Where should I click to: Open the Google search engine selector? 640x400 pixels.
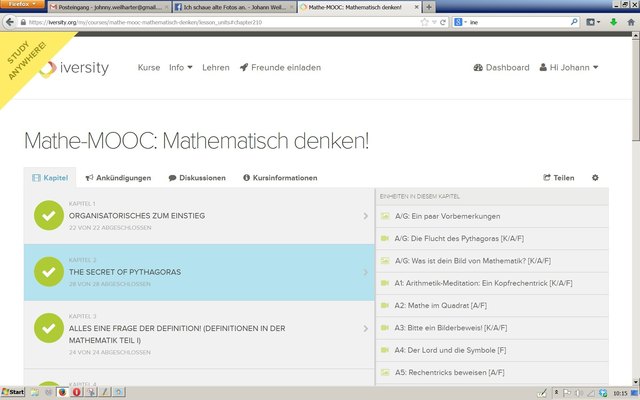click(x=460, y=22)
